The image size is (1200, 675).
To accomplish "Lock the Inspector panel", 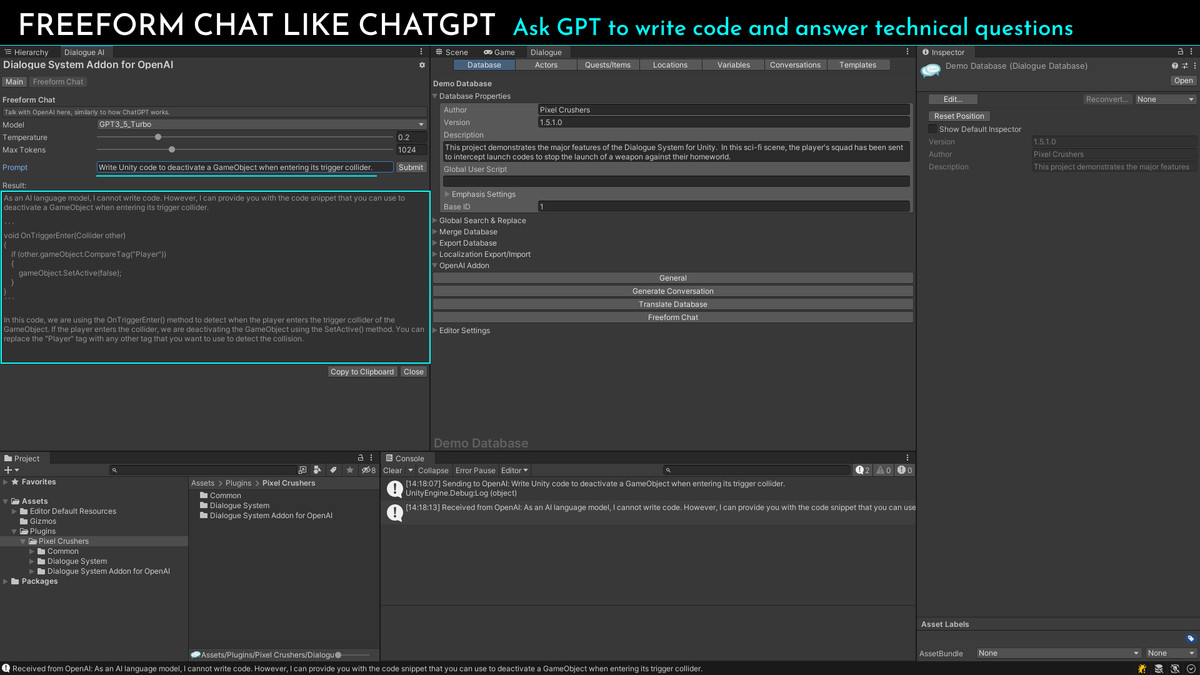I will coord(1181,52).
